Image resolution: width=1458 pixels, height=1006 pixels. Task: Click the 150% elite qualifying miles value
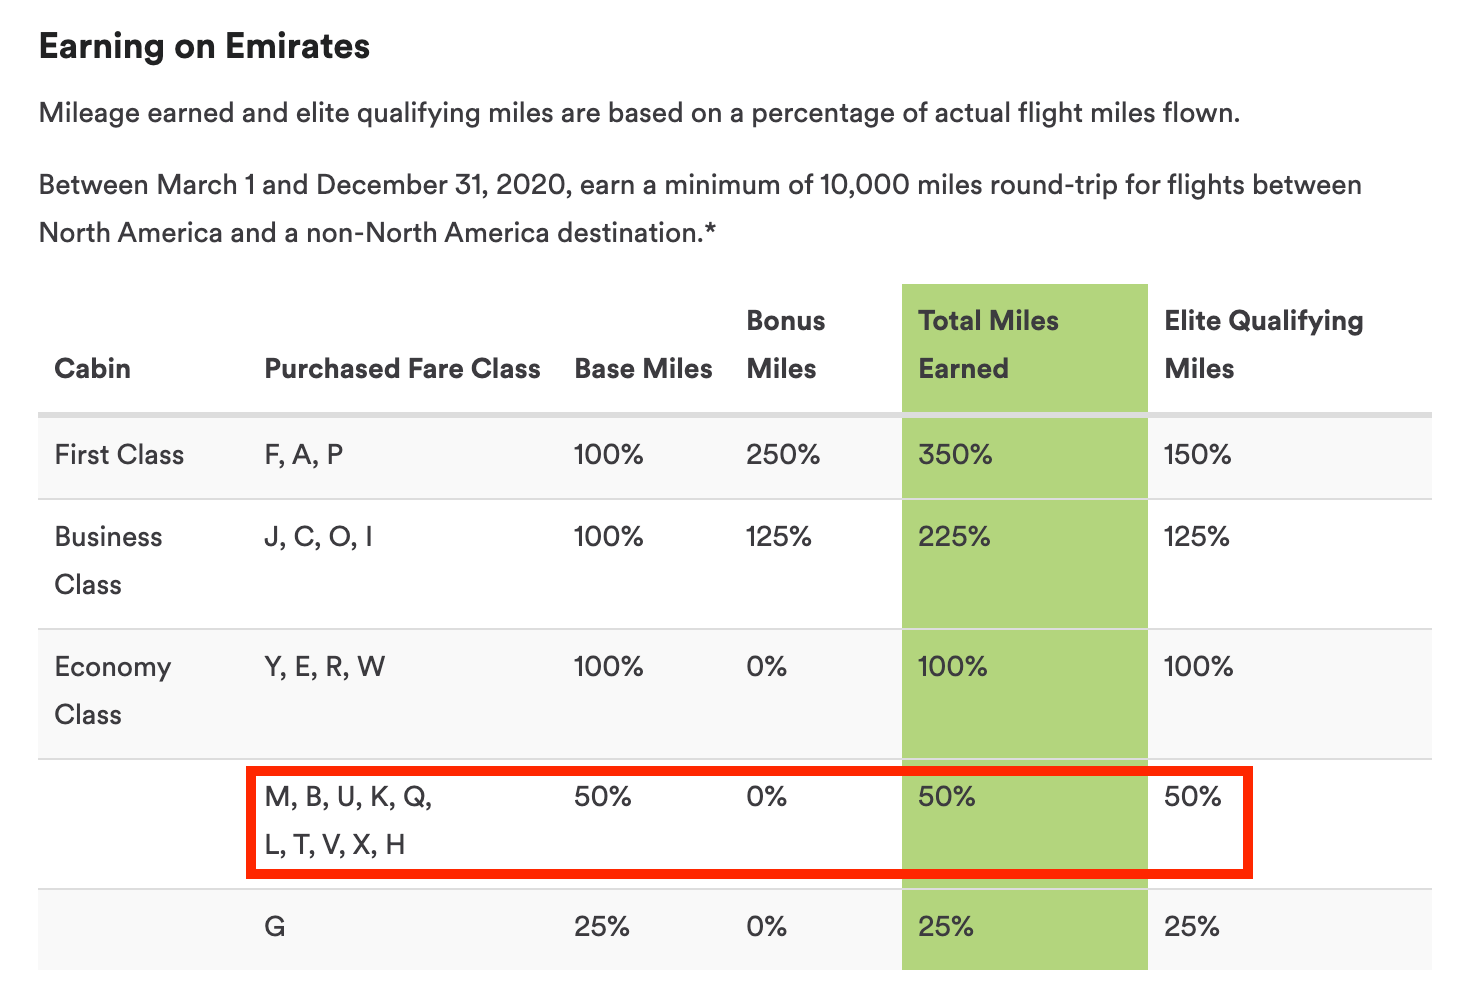coord(1197,454)
